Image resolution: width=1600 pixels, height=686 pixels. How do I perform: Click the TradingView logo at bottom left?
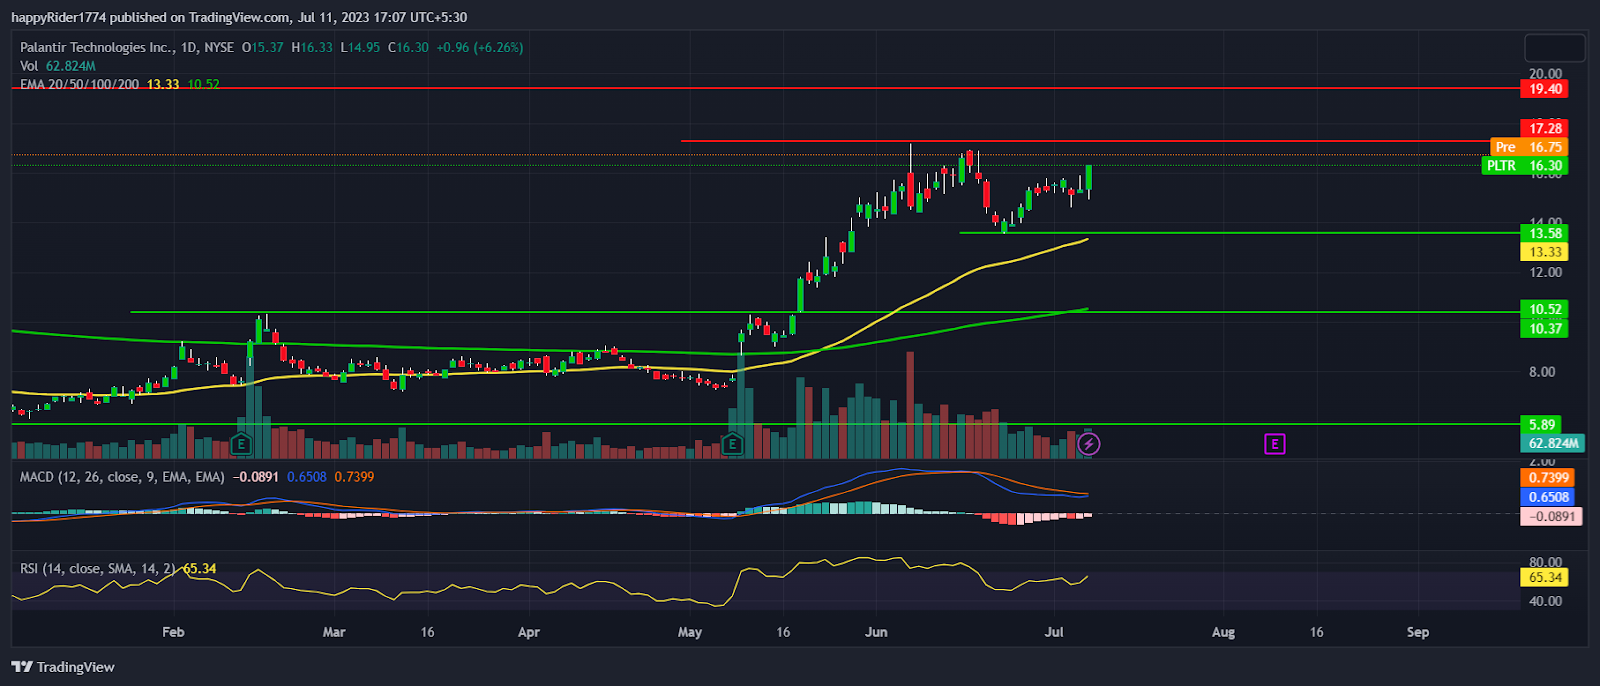(63, 667)
